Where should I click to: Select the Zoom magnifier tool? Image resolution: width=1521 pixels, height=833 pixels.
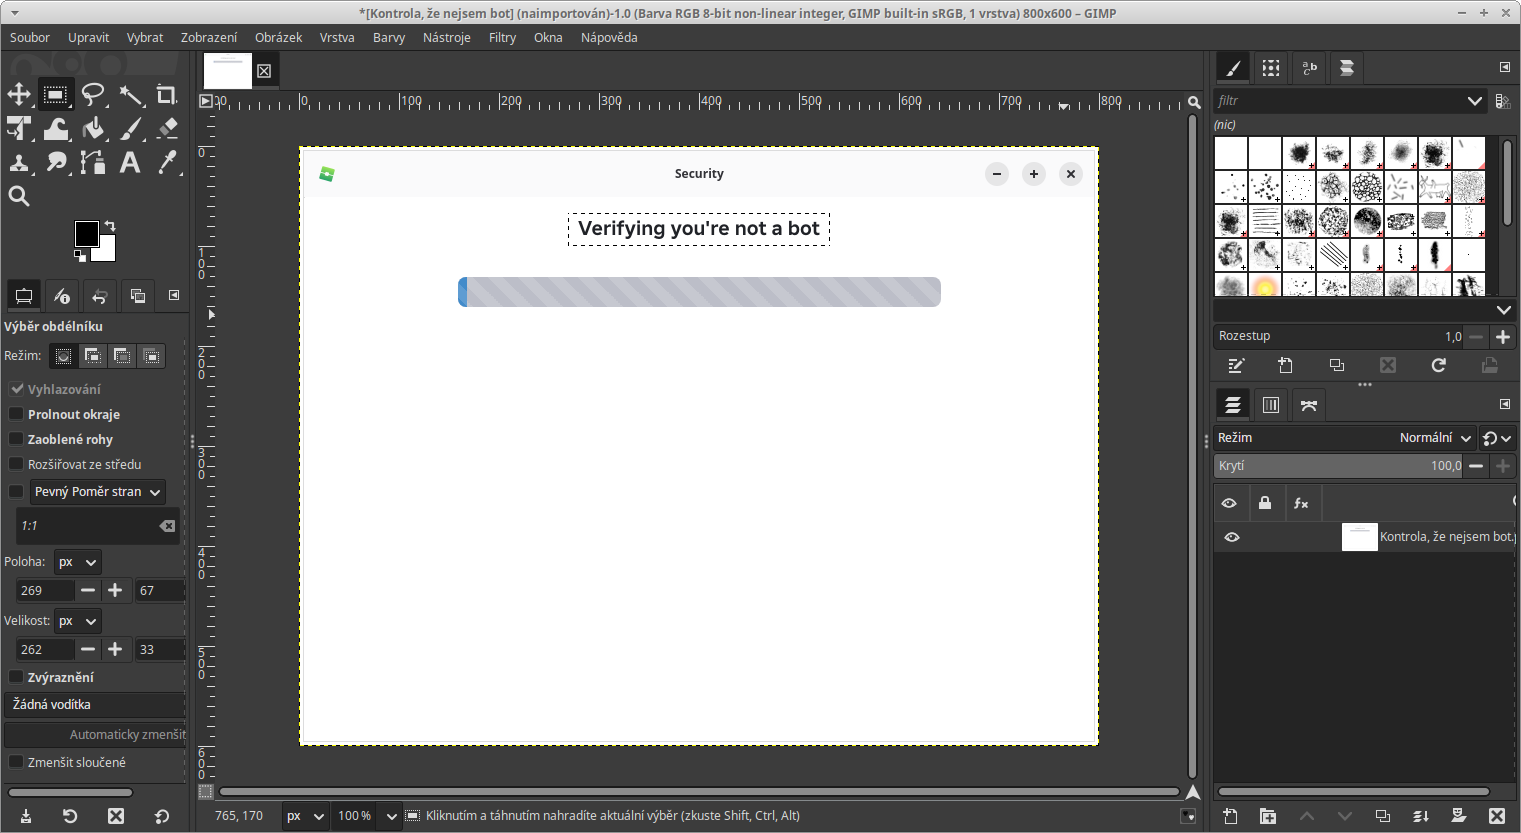coord(19,197)
